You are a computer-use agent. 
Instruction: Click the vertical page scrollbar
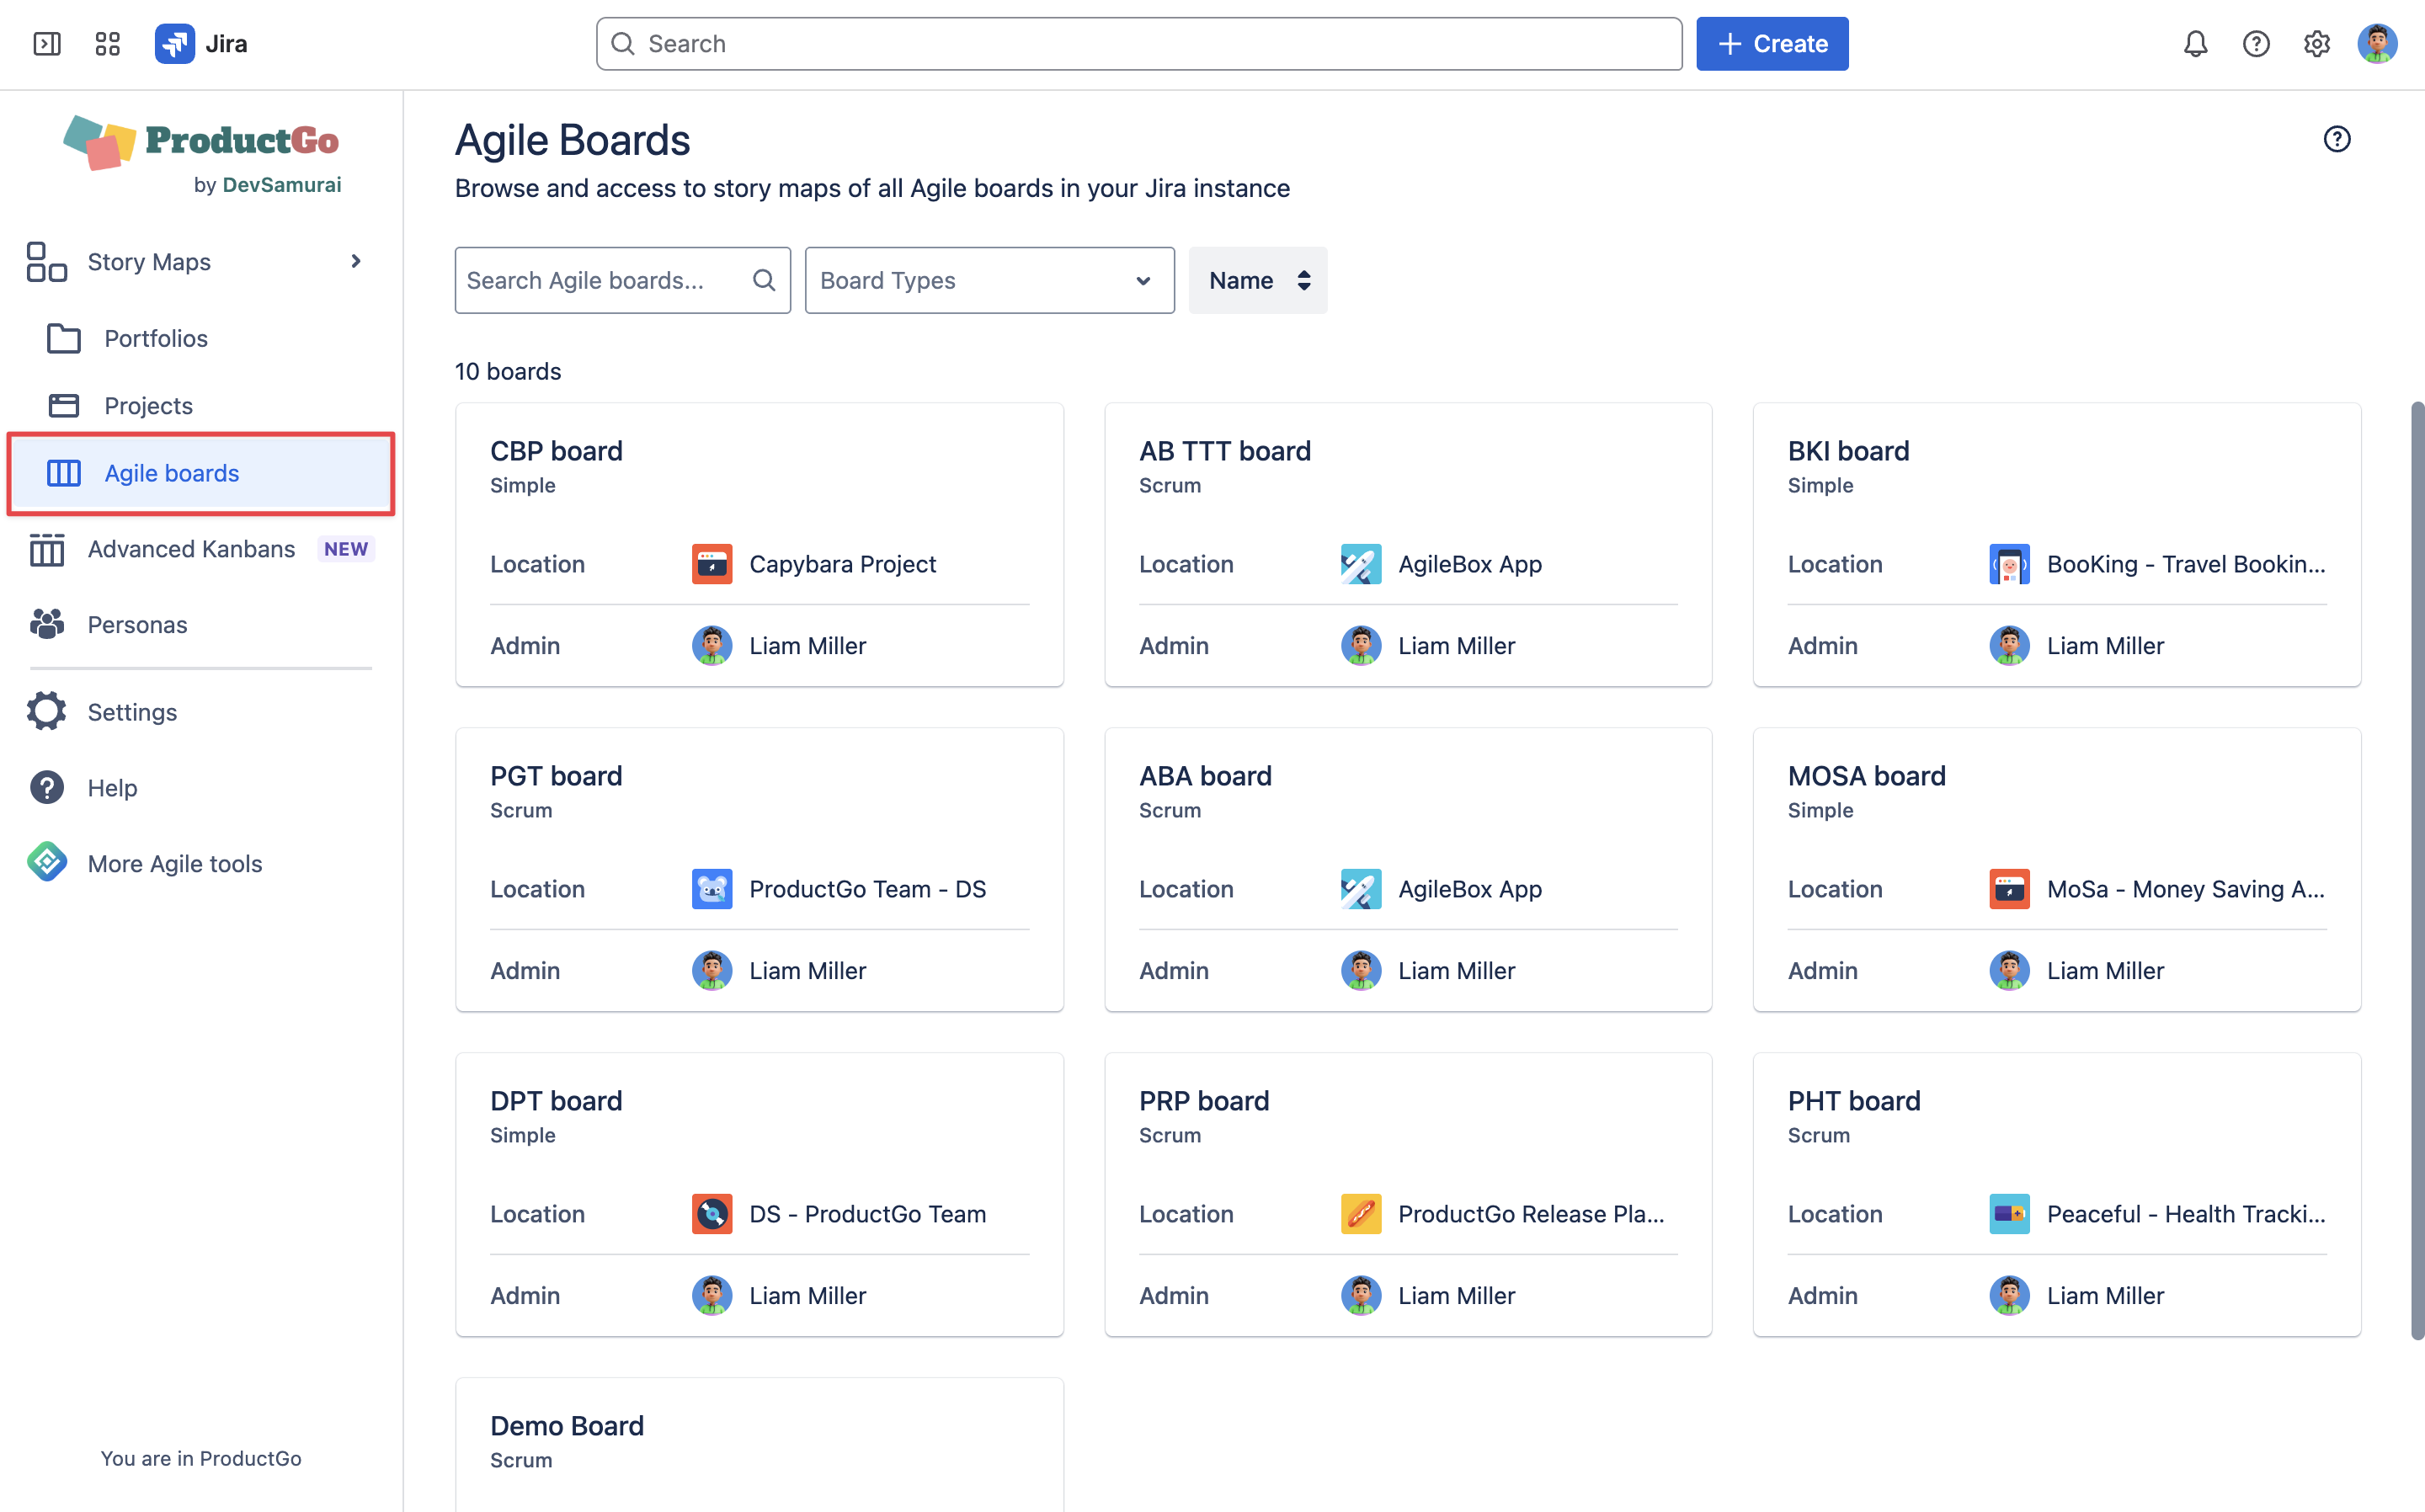click(x=2416, y=870)
